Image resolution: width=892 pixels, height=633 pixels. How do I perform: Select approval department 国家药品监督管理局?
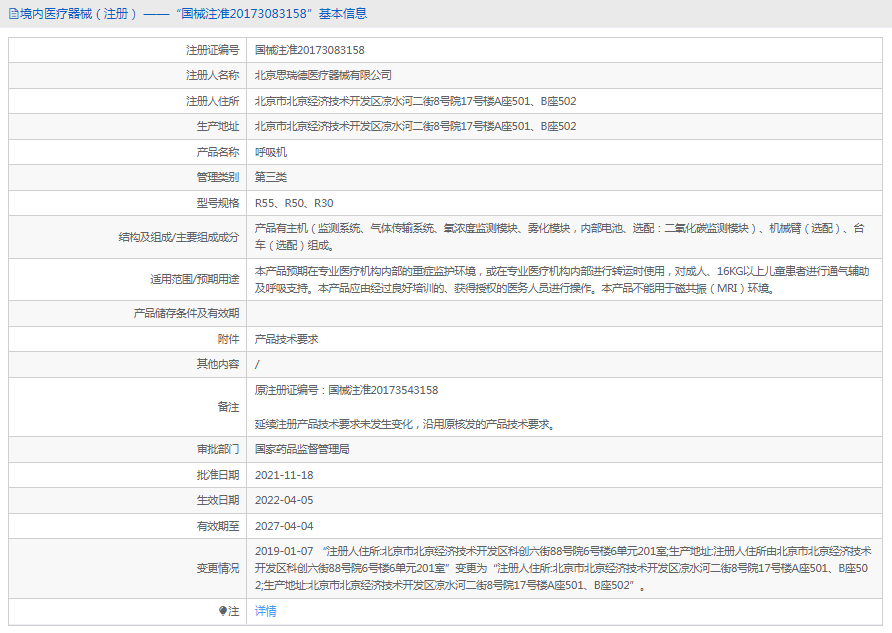tap(302, 449)
